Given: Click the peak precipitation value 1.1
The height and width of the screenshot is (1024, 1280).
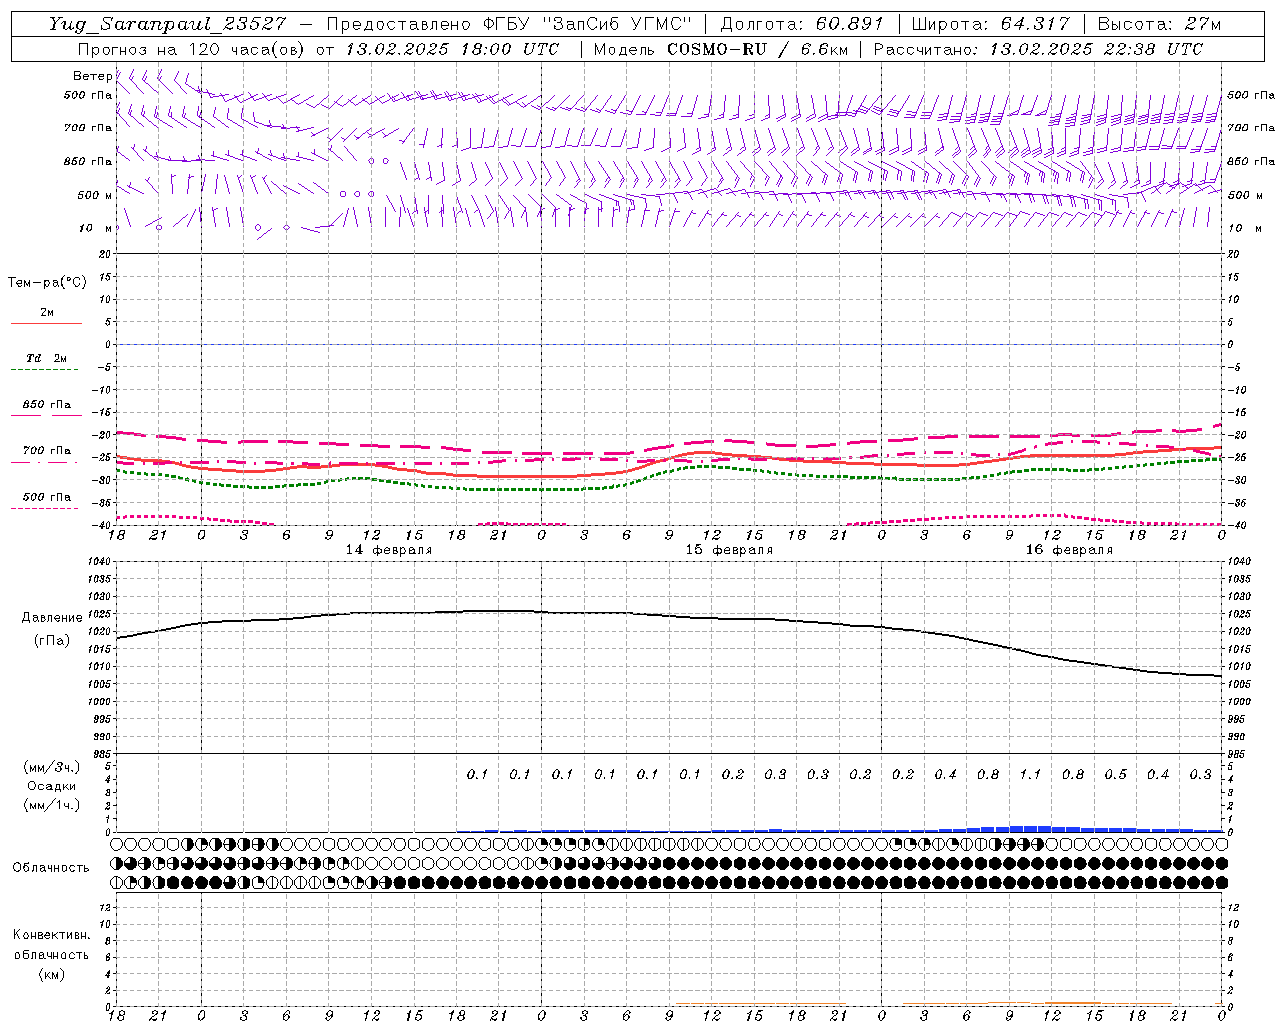Looking at the screenshot, I should coord(1030,774).
